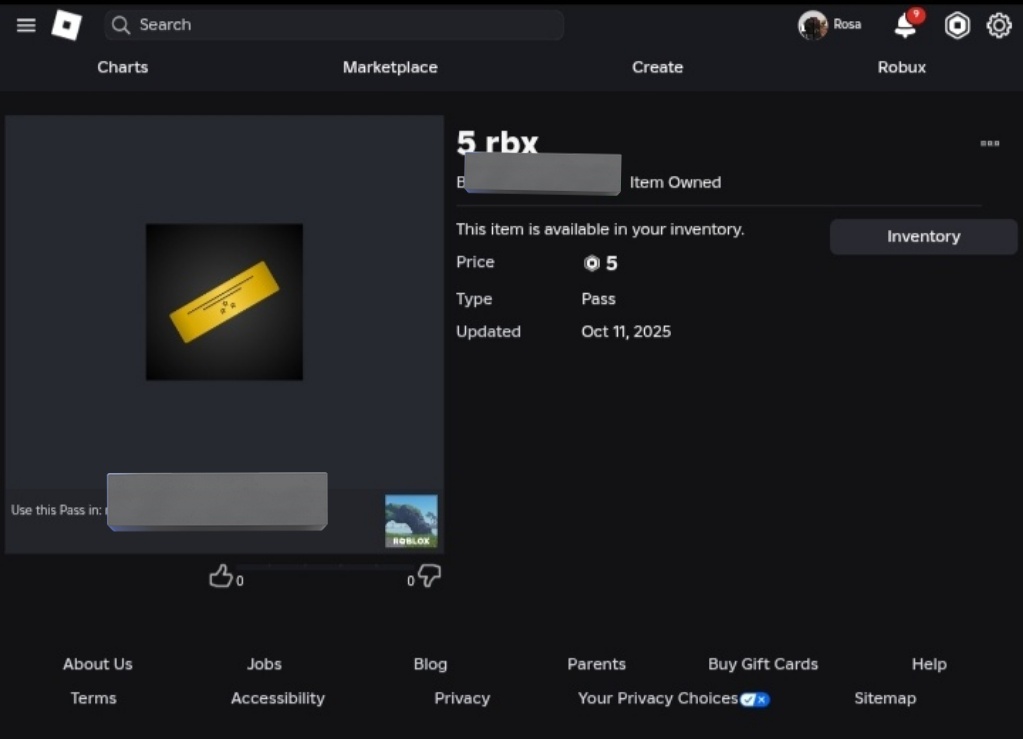Open the Parents footer link
This screenshot has width=1023, height=739.
pyautogui.click(x=596, y=664)
